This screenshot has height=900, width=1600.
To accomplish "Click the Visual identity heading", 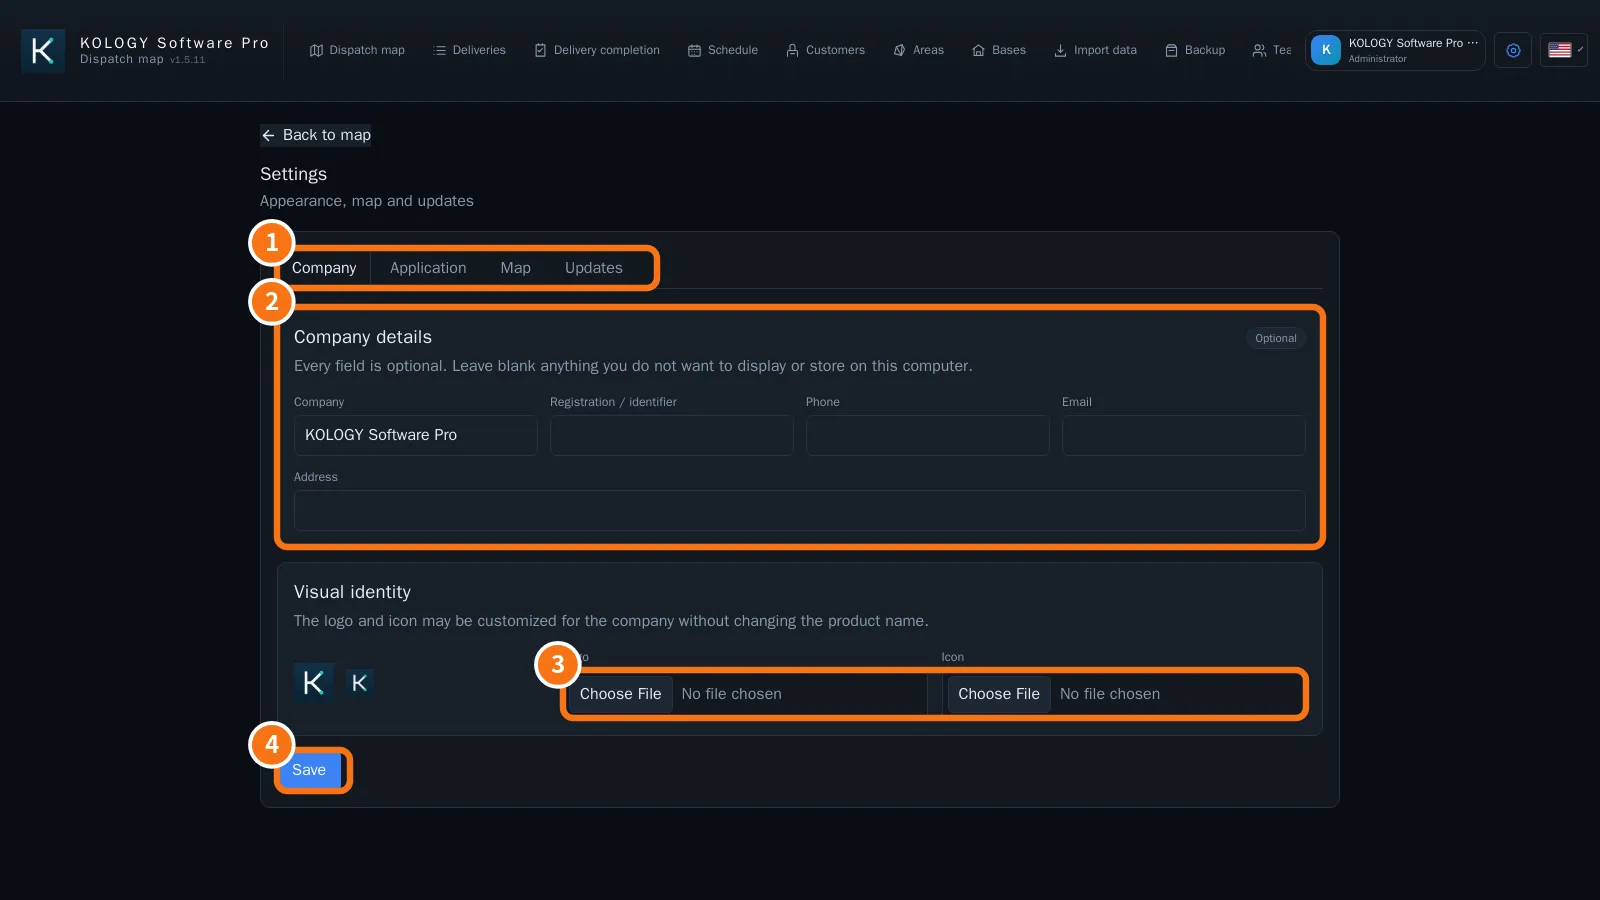I will (352, 592).
